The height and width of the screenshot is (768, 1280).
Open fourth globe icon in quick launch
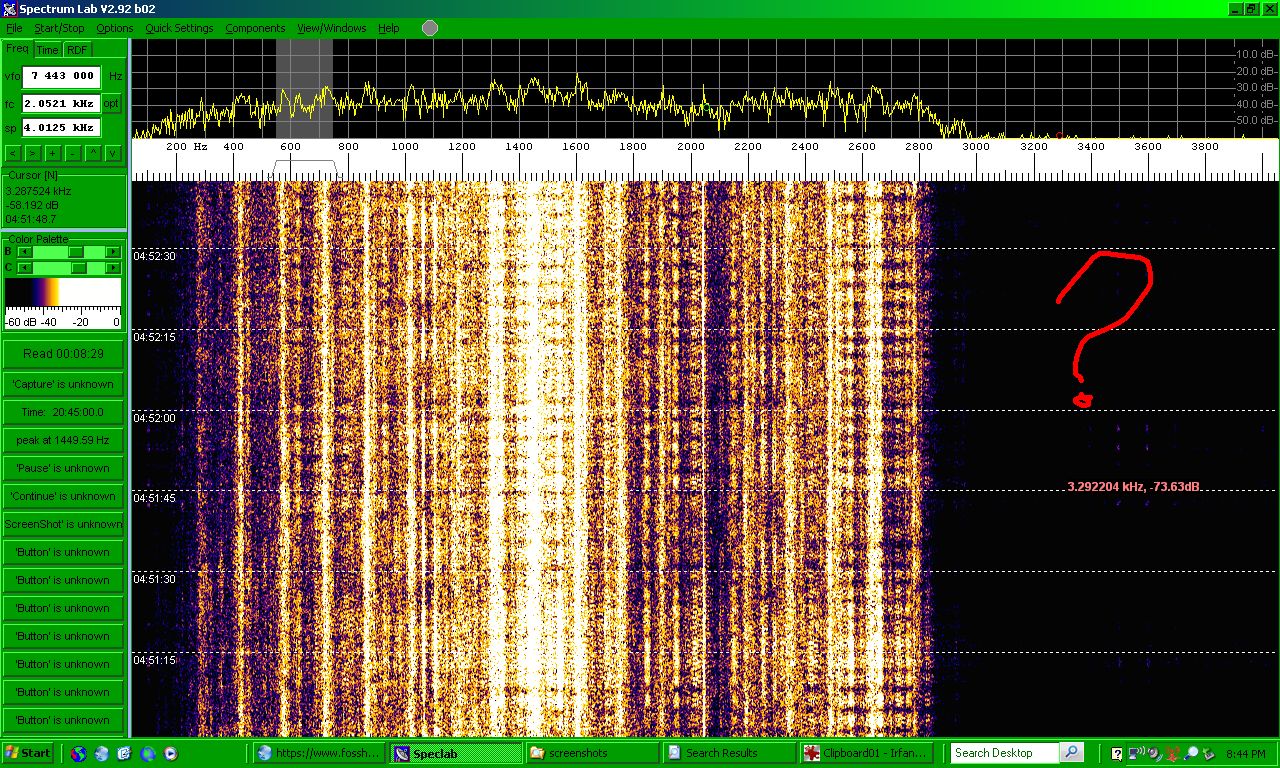[148, 753]
